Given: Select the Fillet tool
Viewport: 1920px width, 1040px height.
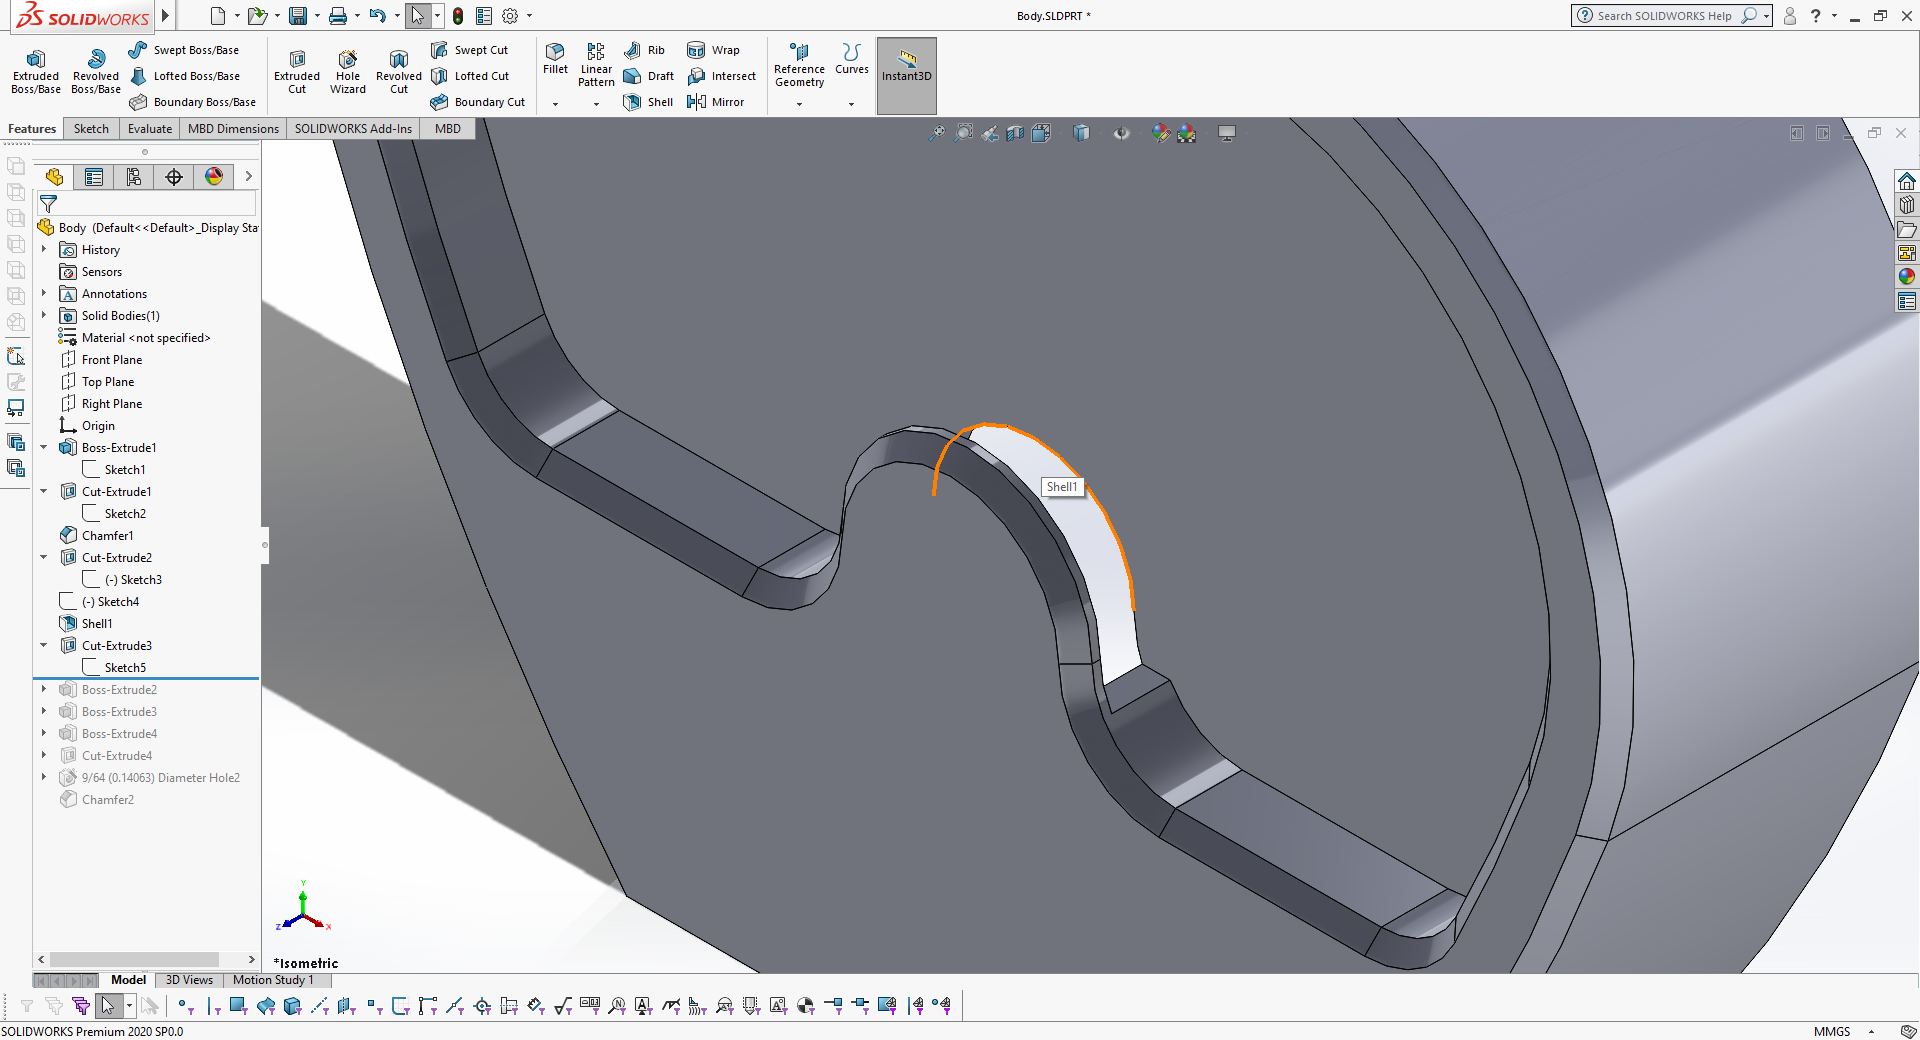Looking at the screenshot, I should pyautogui.click(x=555, y=58).
